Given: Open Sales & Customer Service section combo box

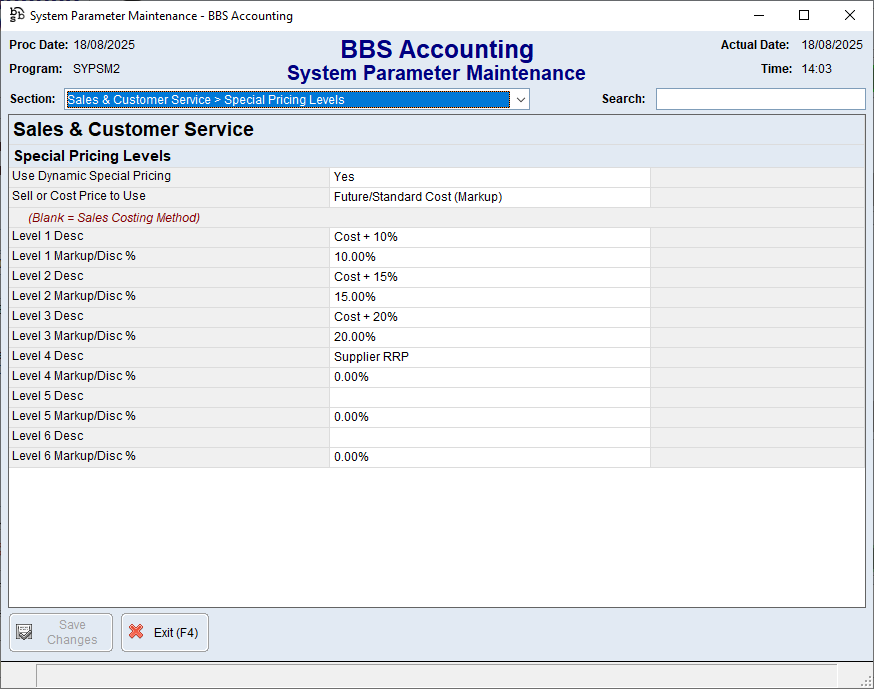Looking at the screenshot, I should (x=288, y=100).
